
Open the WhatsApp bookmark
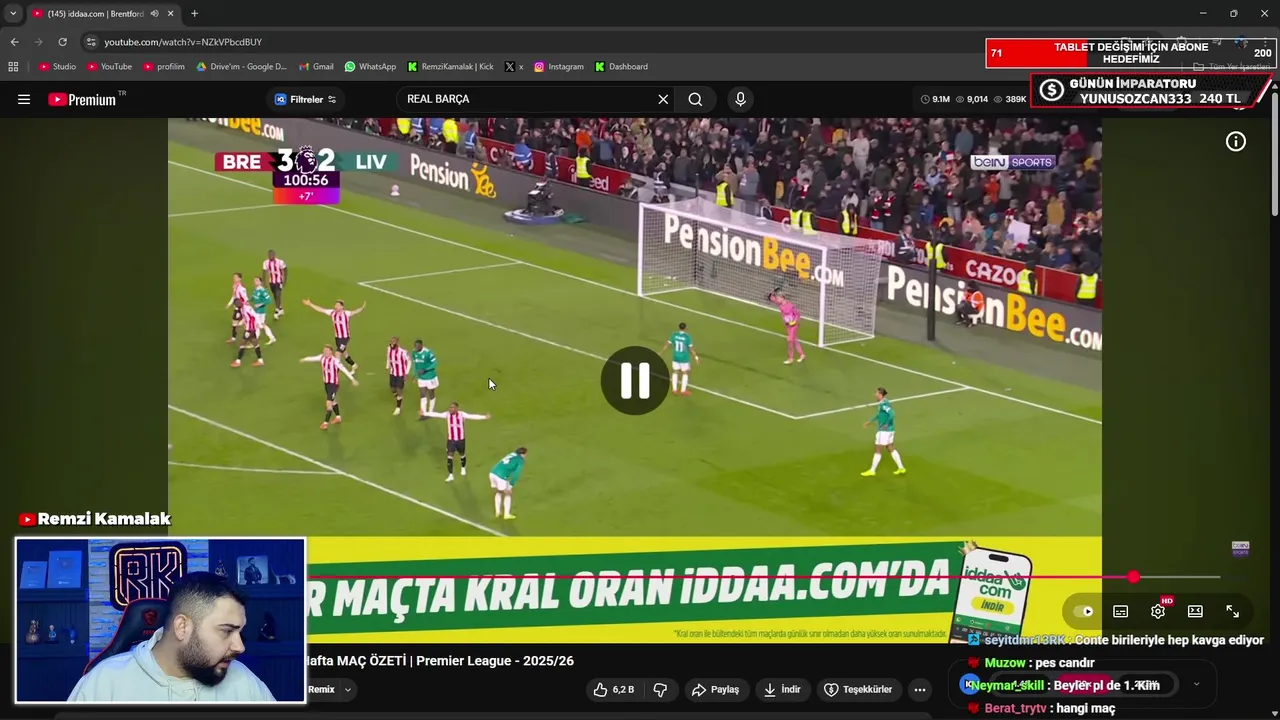click(370, 67)
